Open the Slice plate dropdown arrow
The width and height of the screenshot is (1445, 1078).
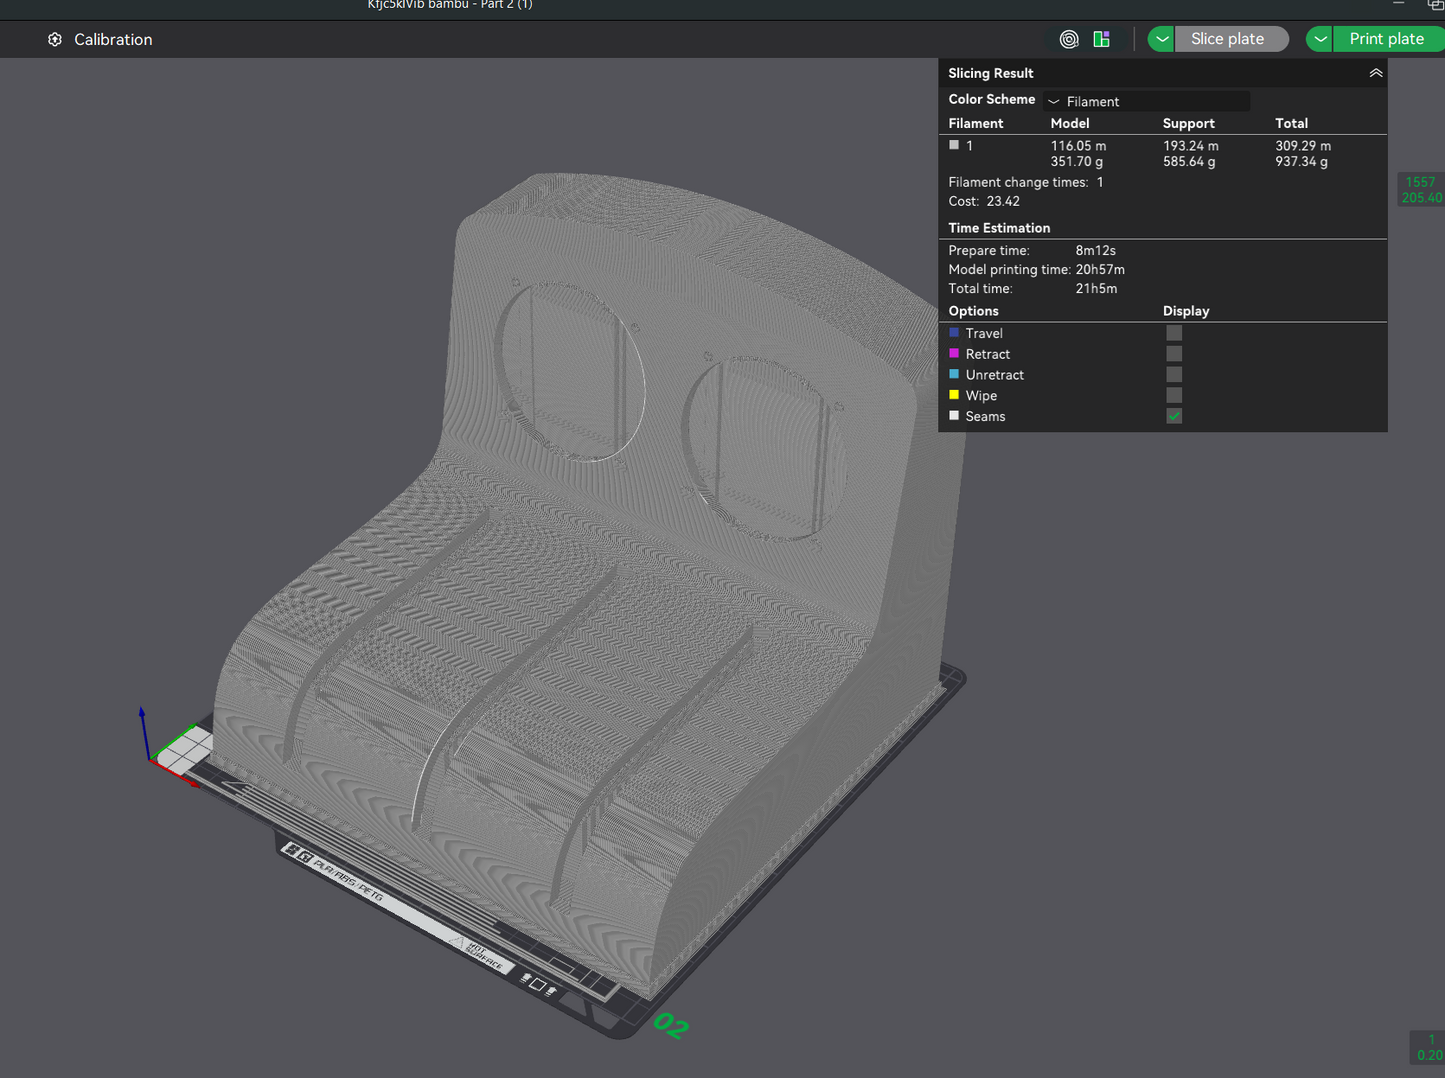click(x=1160, y=39)
